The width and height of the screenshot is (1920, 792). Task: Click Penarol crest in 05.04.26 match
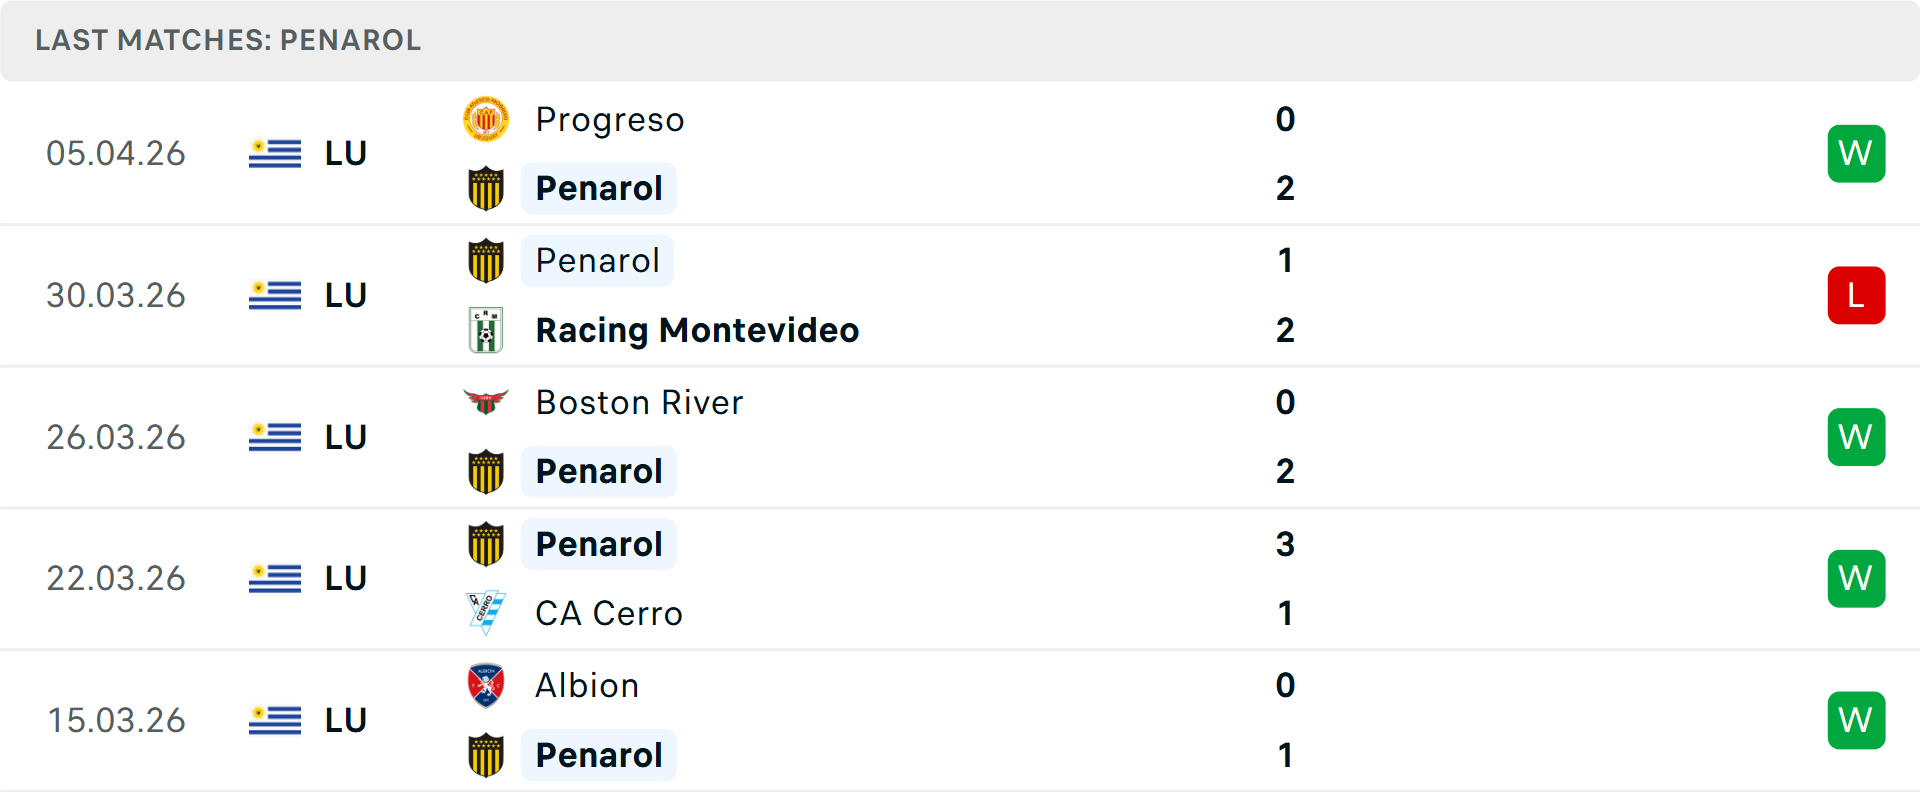[486, 189]
